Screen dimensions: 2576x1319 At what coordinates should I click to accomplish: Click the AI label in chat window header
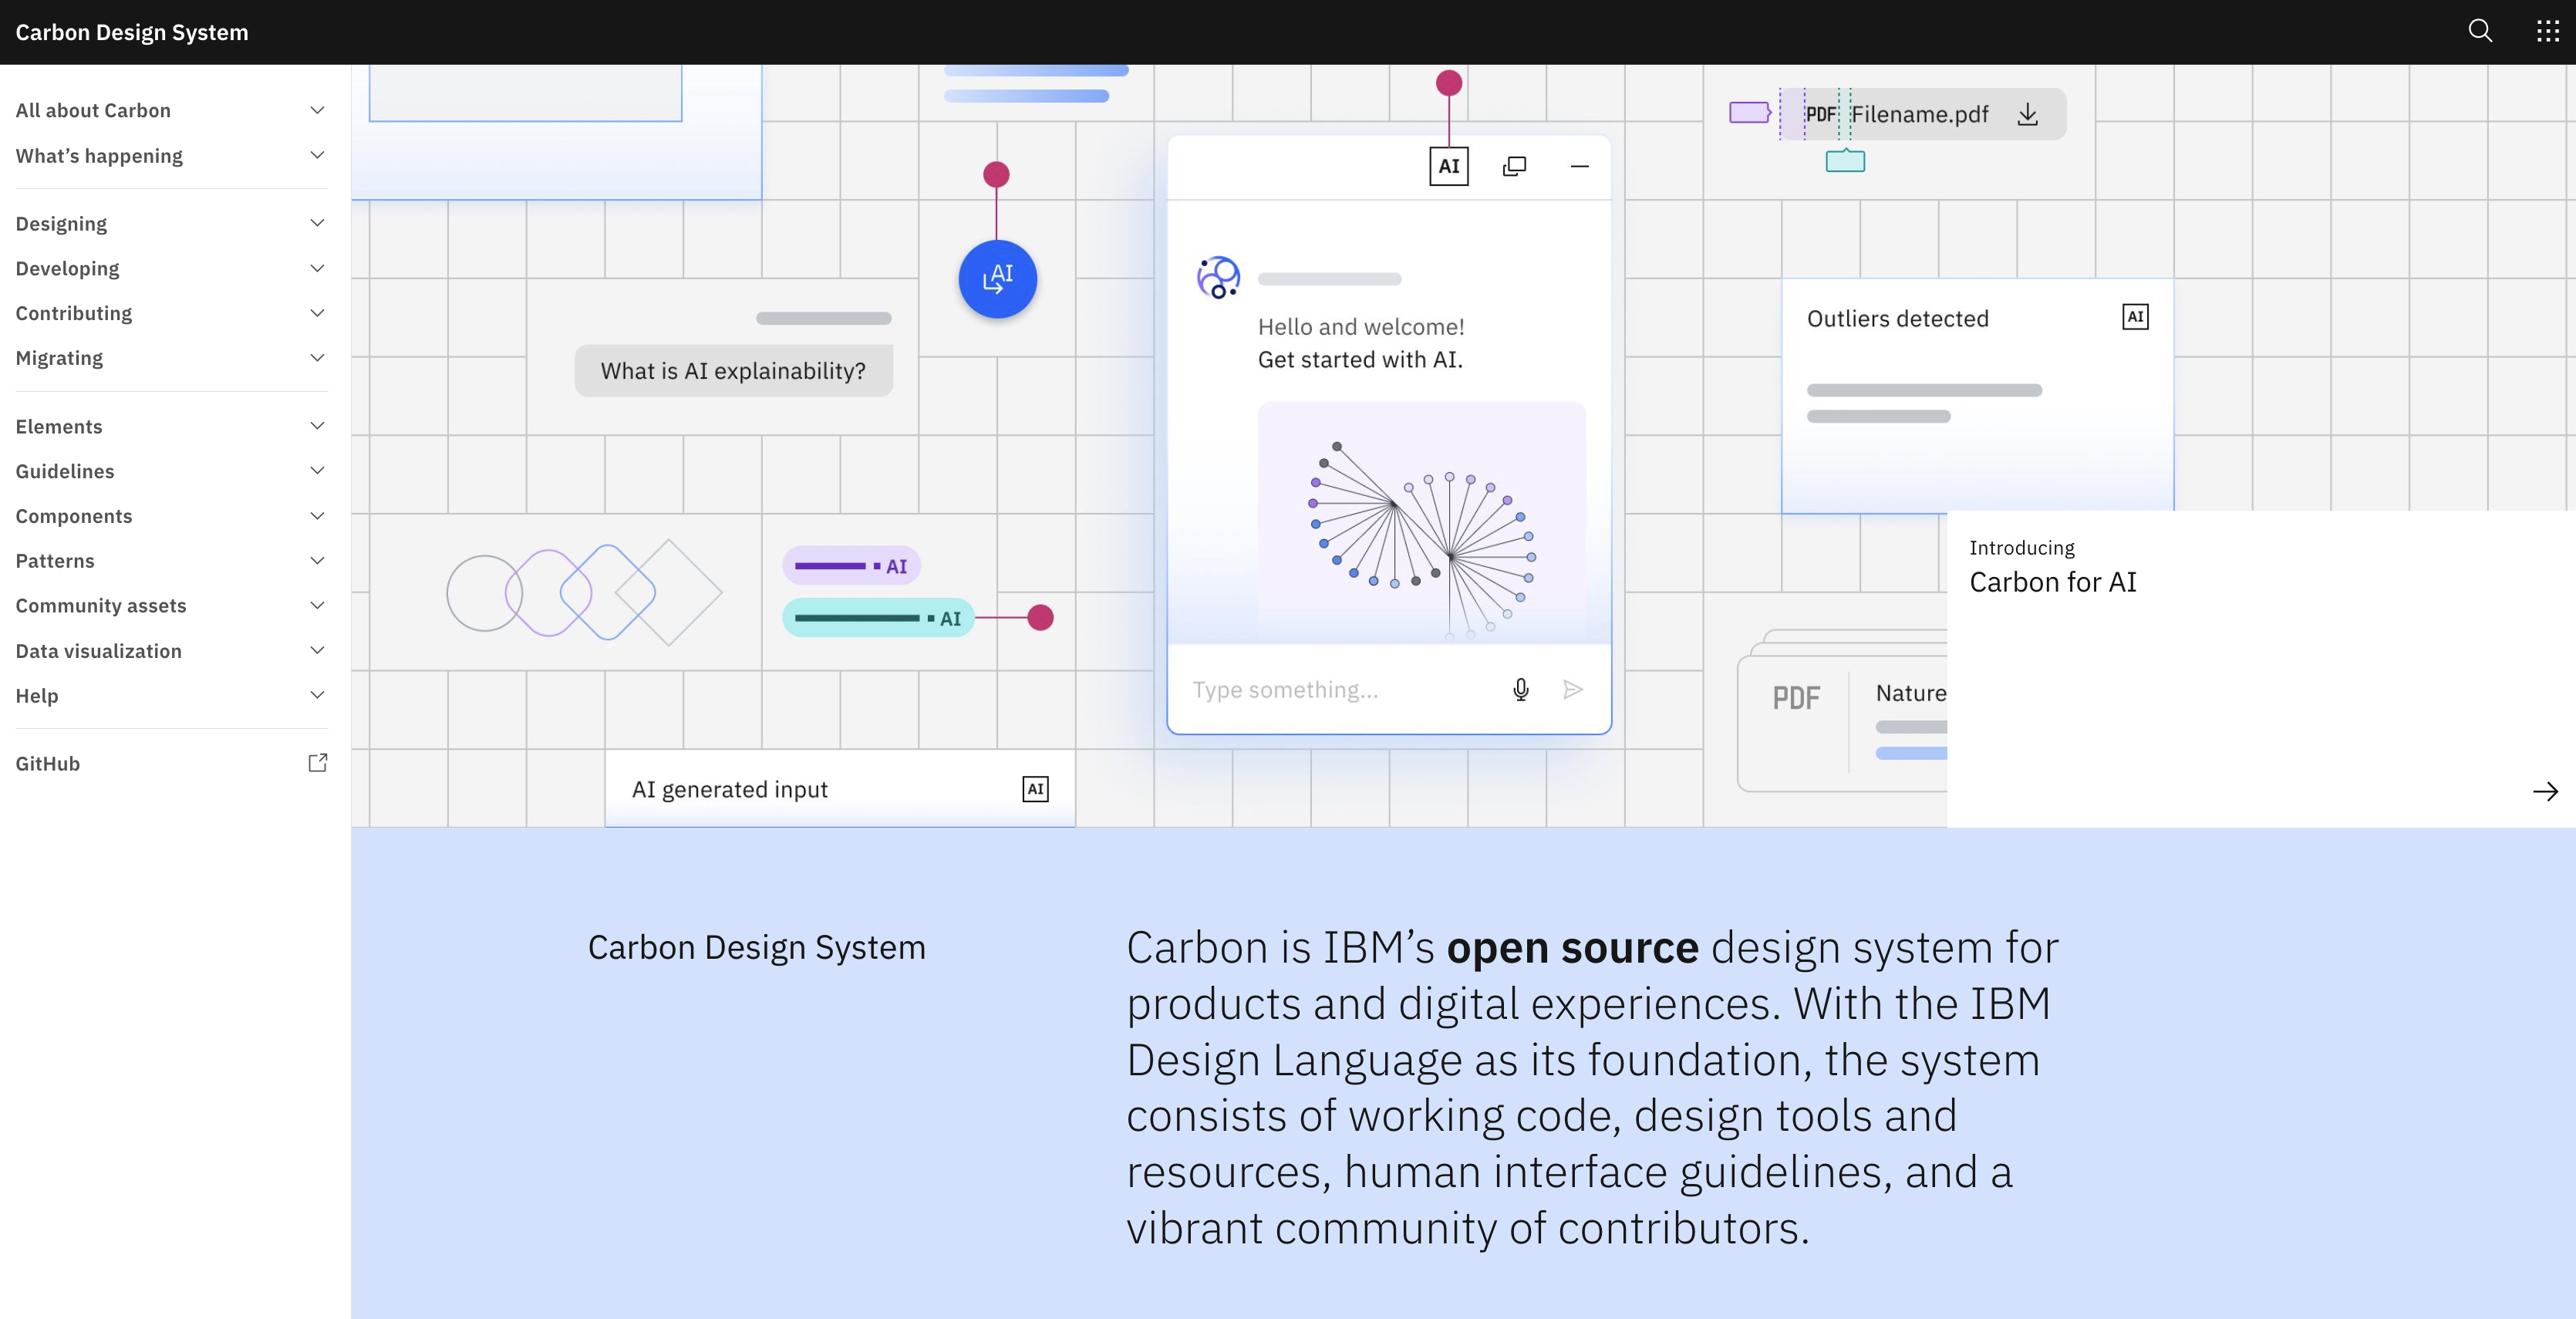[1449, 166]
